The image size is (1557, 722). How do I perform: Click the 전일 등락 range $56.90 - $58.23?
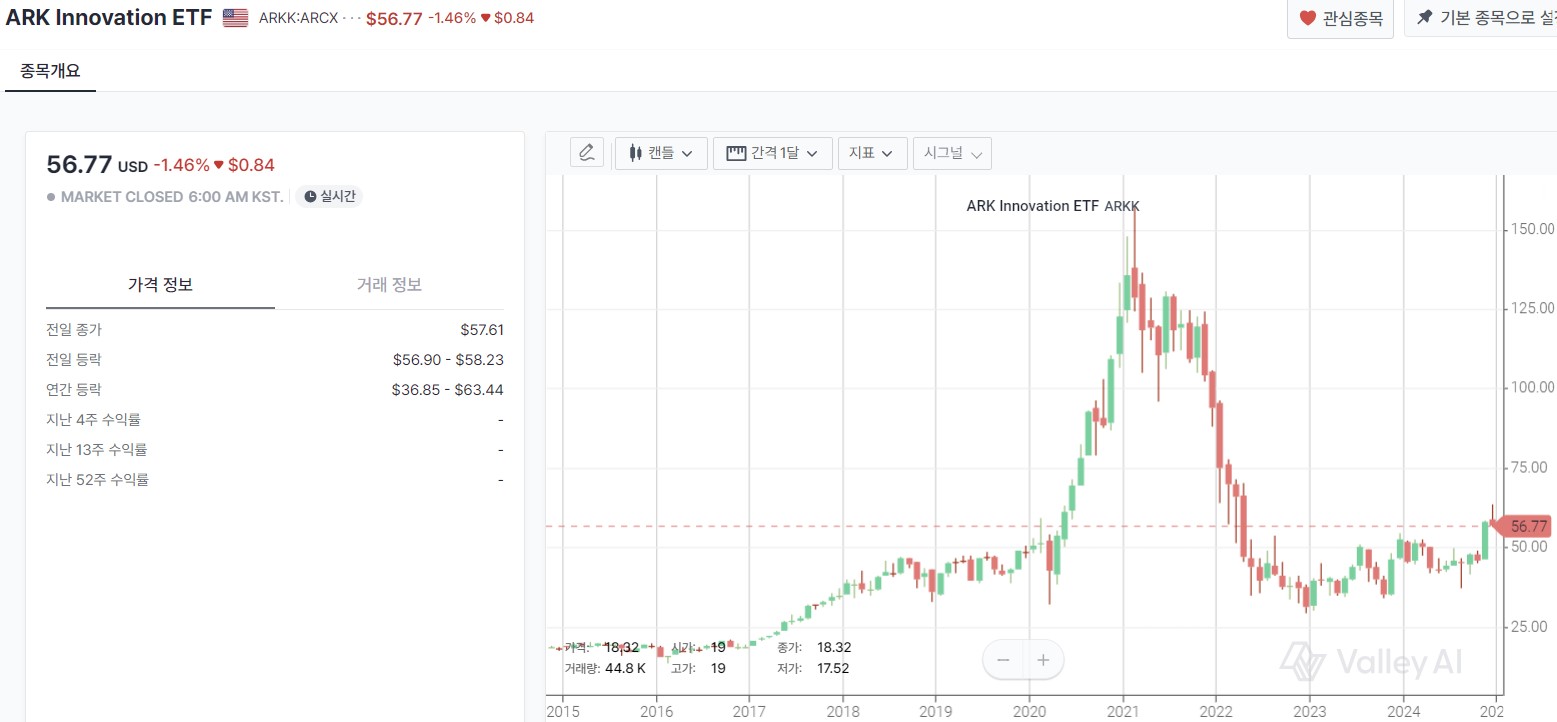(448, 359)
